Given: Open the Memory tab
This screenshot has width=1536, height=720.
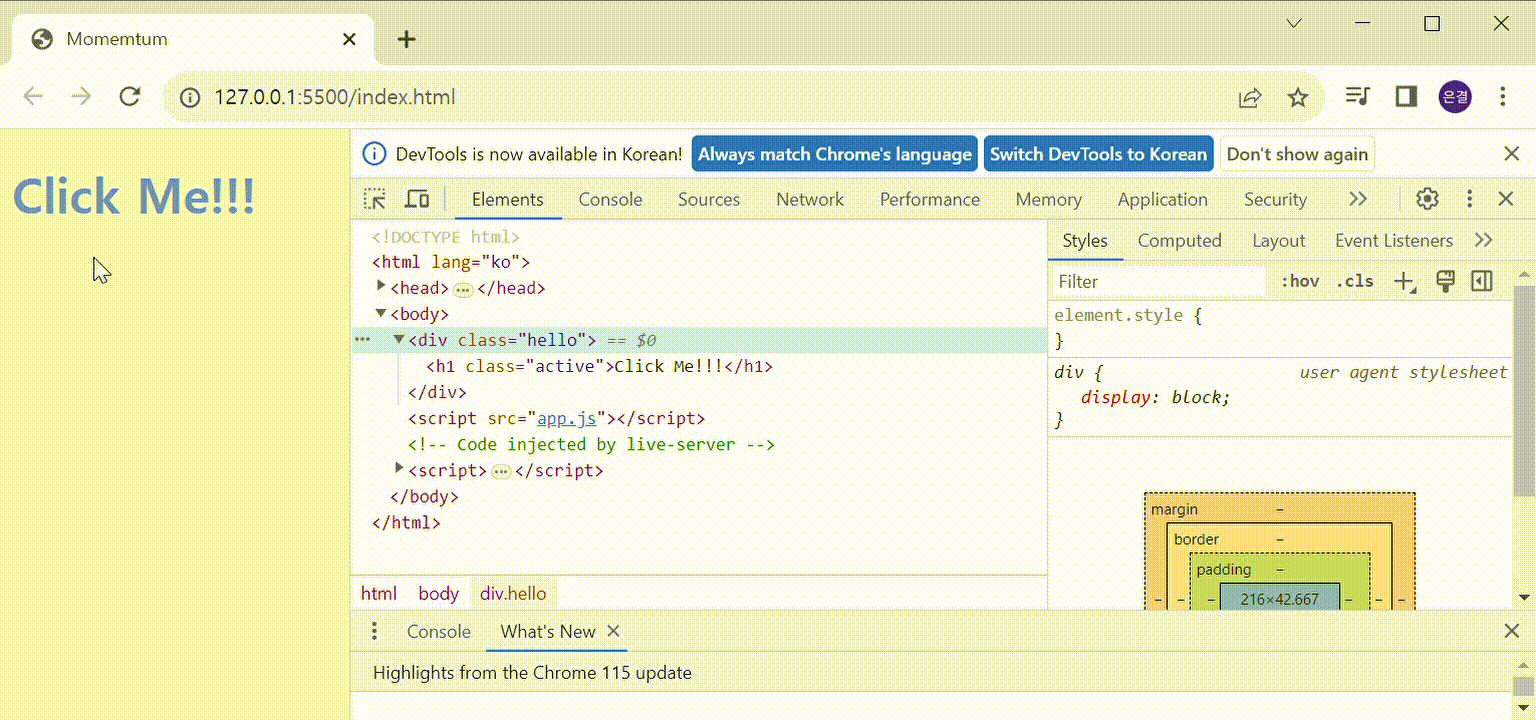Looking at the screenshot, I should (x=1049, y=199).
